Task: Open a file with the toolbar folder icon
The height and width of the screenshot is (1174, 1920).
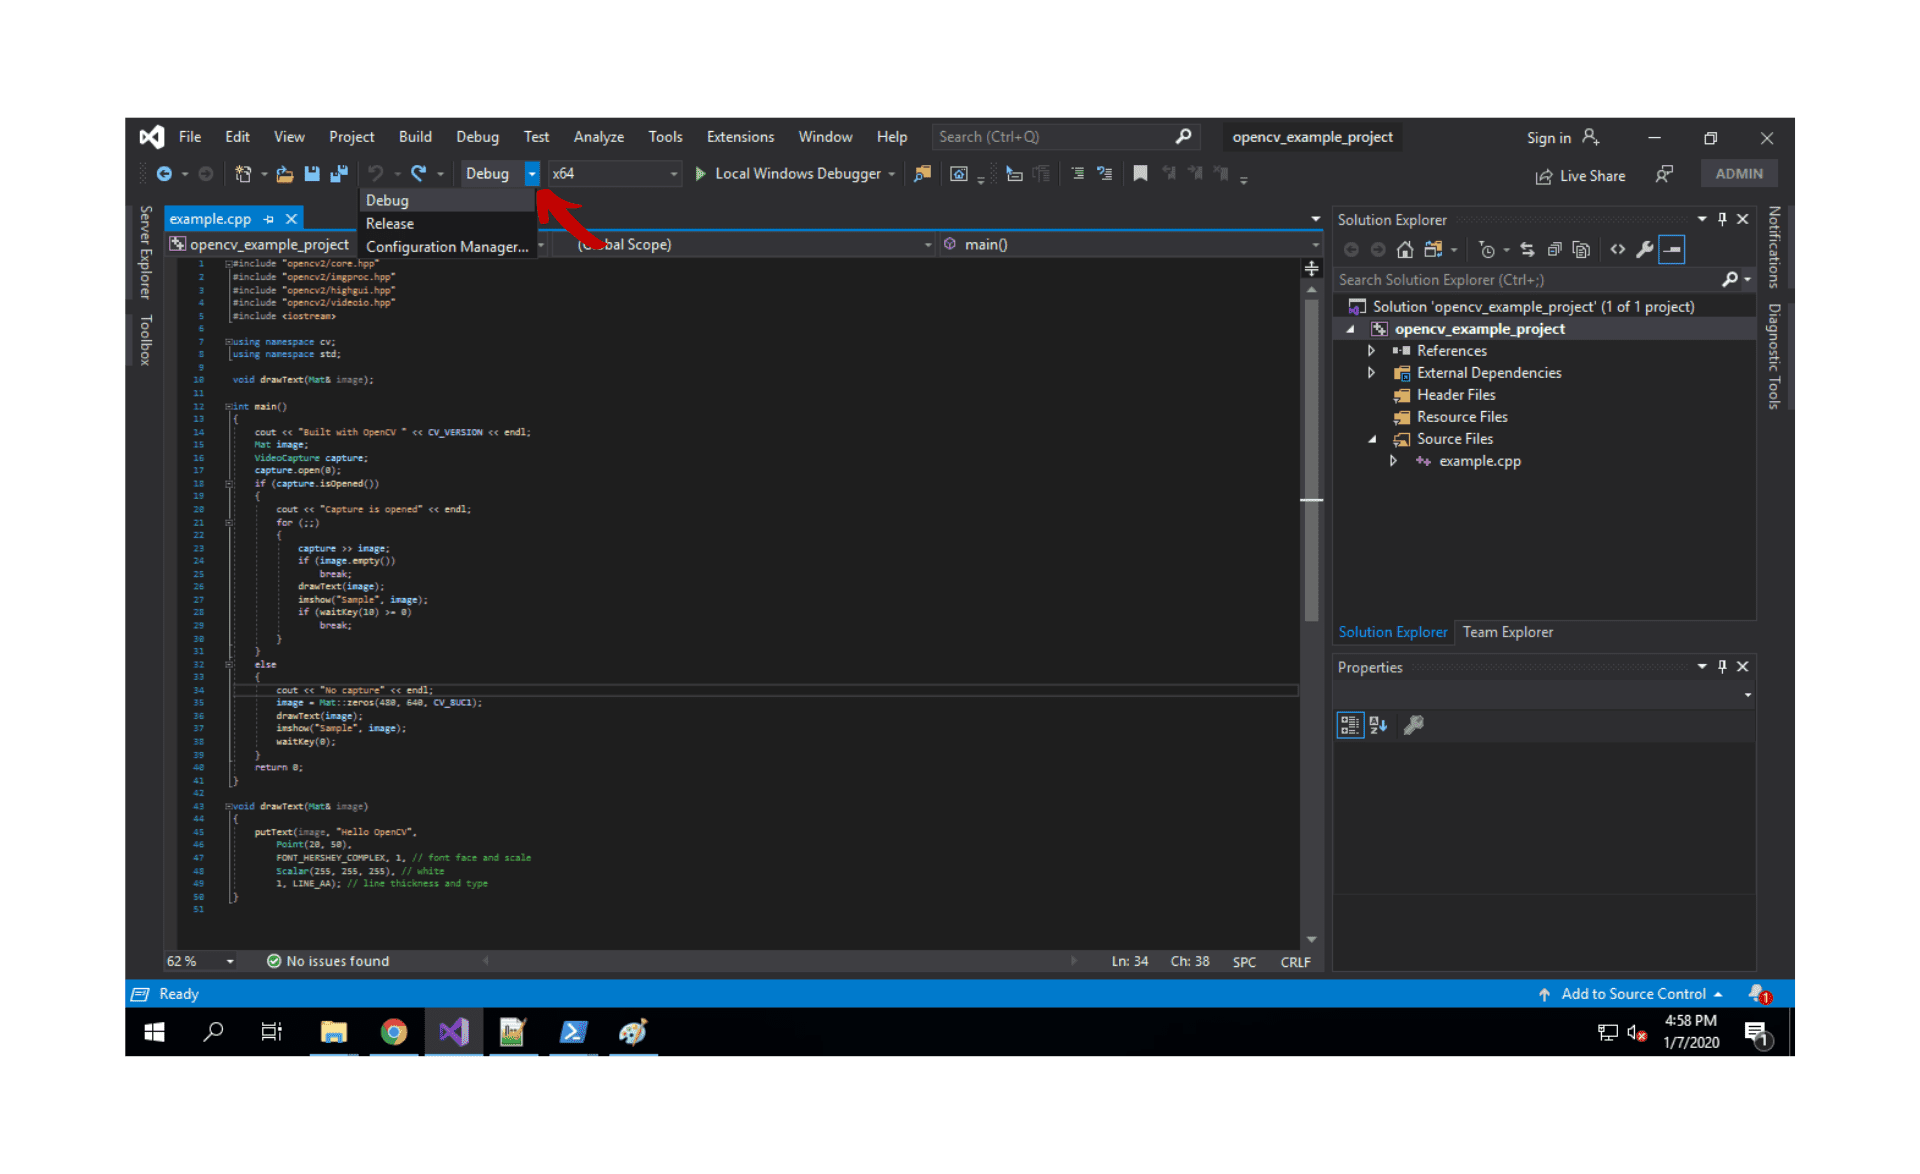Action: (285, 174)
